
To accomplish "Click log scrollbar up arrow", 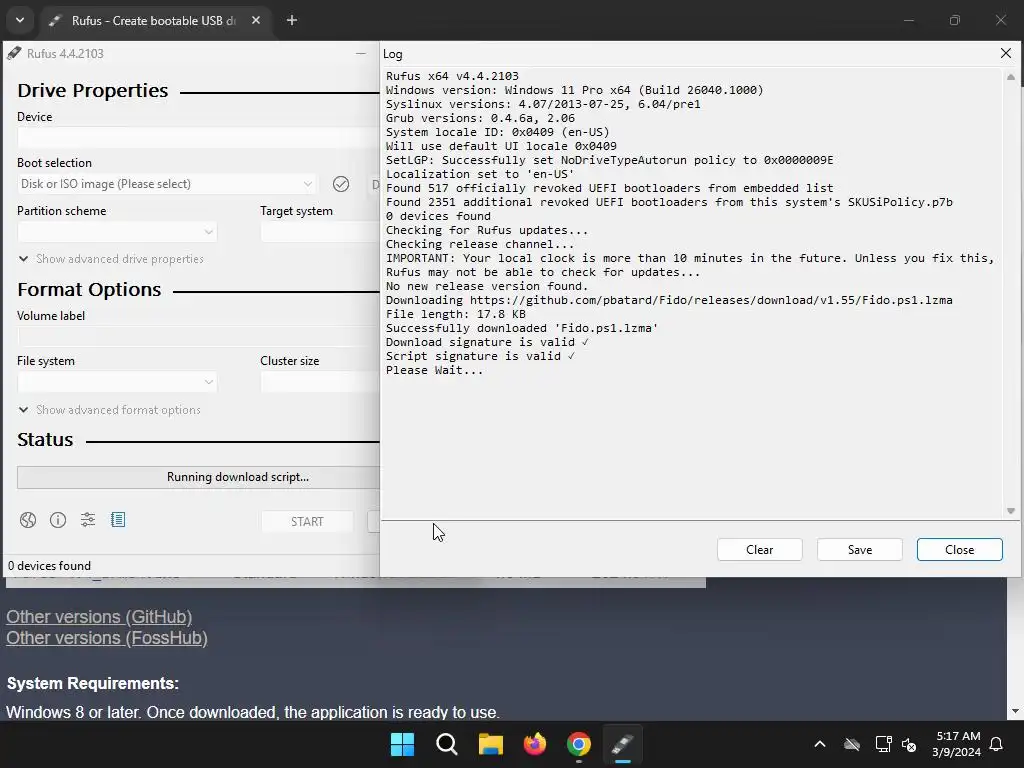I will point(1010,77).
